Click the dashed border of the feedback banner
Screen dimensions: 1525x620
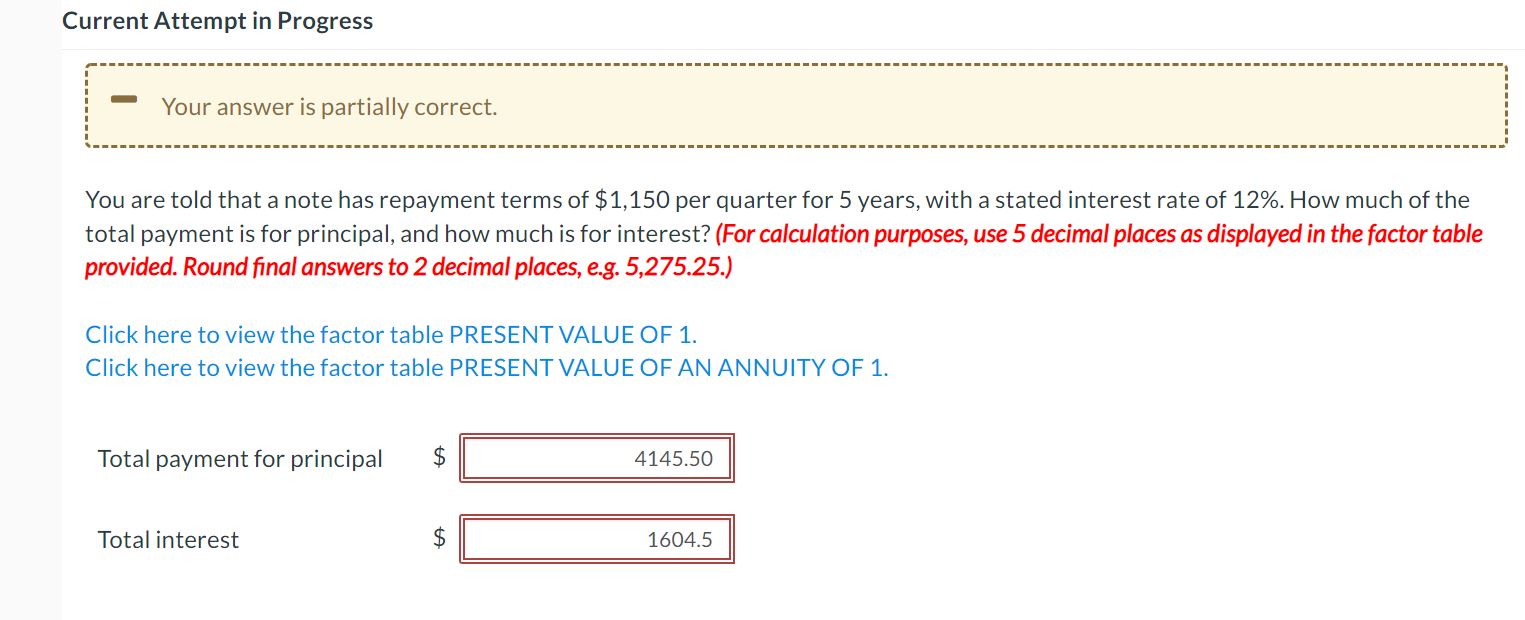point(797,63)
